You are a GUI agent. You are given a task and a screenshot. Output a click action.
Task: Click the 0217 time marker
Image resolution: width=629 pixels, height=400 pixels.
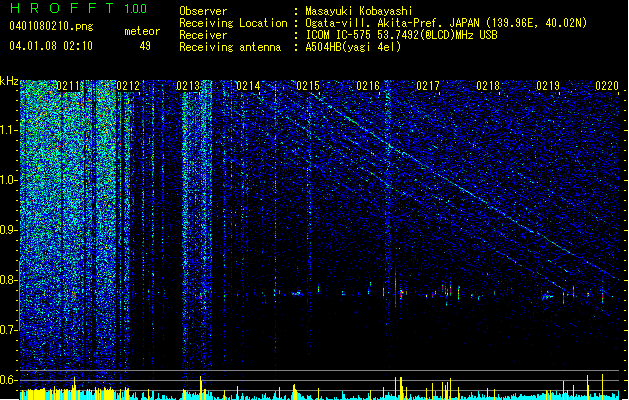coord(428,86)
